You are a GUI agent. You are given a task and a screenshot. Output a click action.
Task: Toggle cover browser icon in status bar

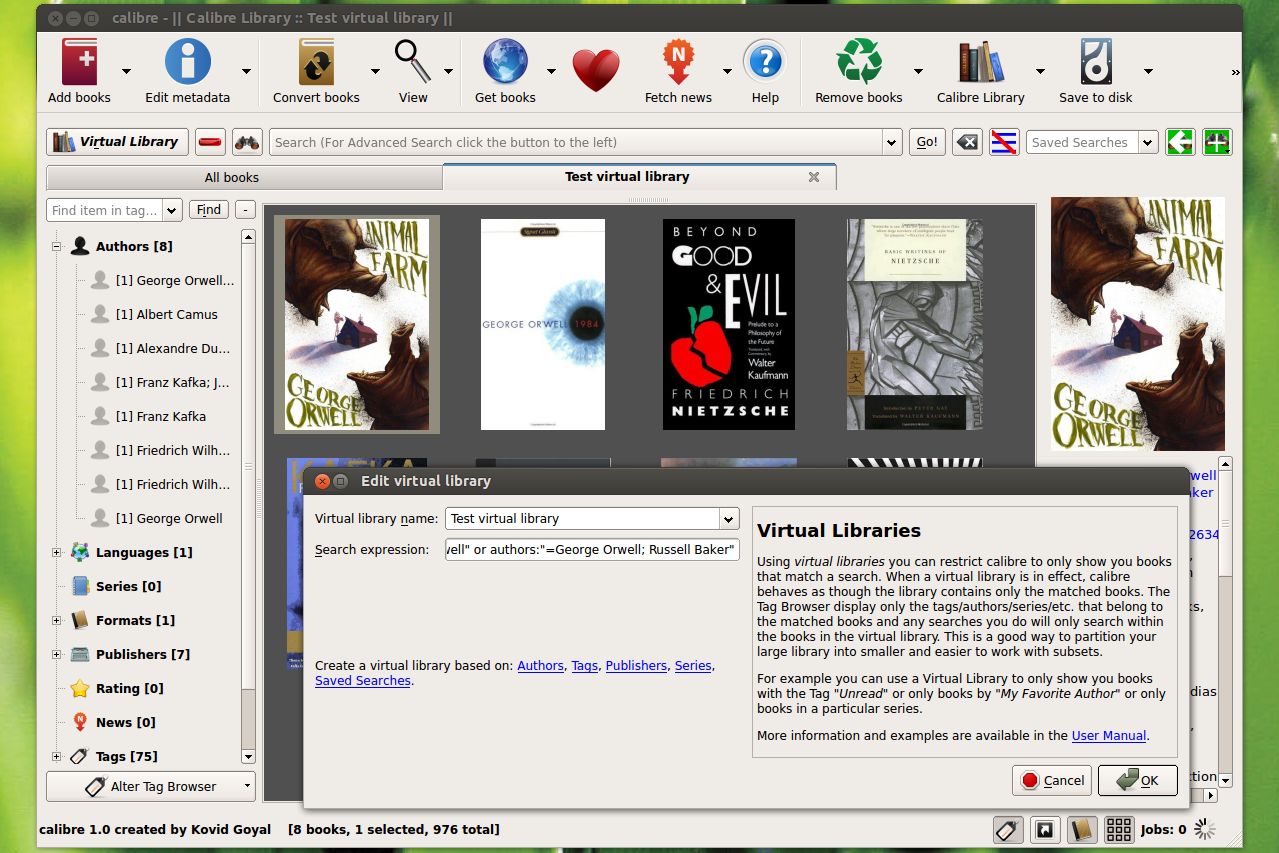[x=1044, y=829]
